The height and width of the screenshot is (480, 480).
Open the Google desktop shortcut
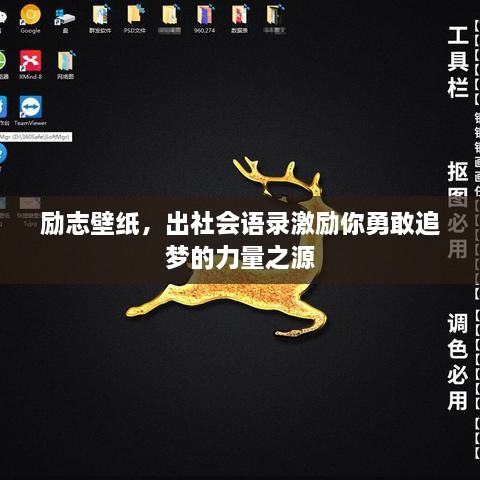point(30,19)
